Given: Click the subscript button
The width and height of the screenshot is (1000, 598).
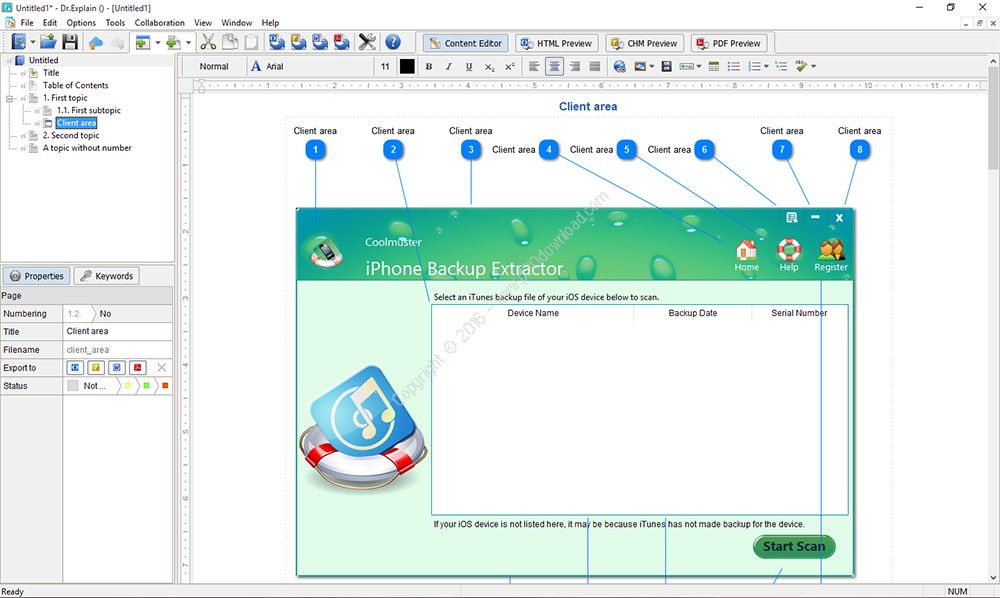Looking at the screenshot, I should [489, 66].
